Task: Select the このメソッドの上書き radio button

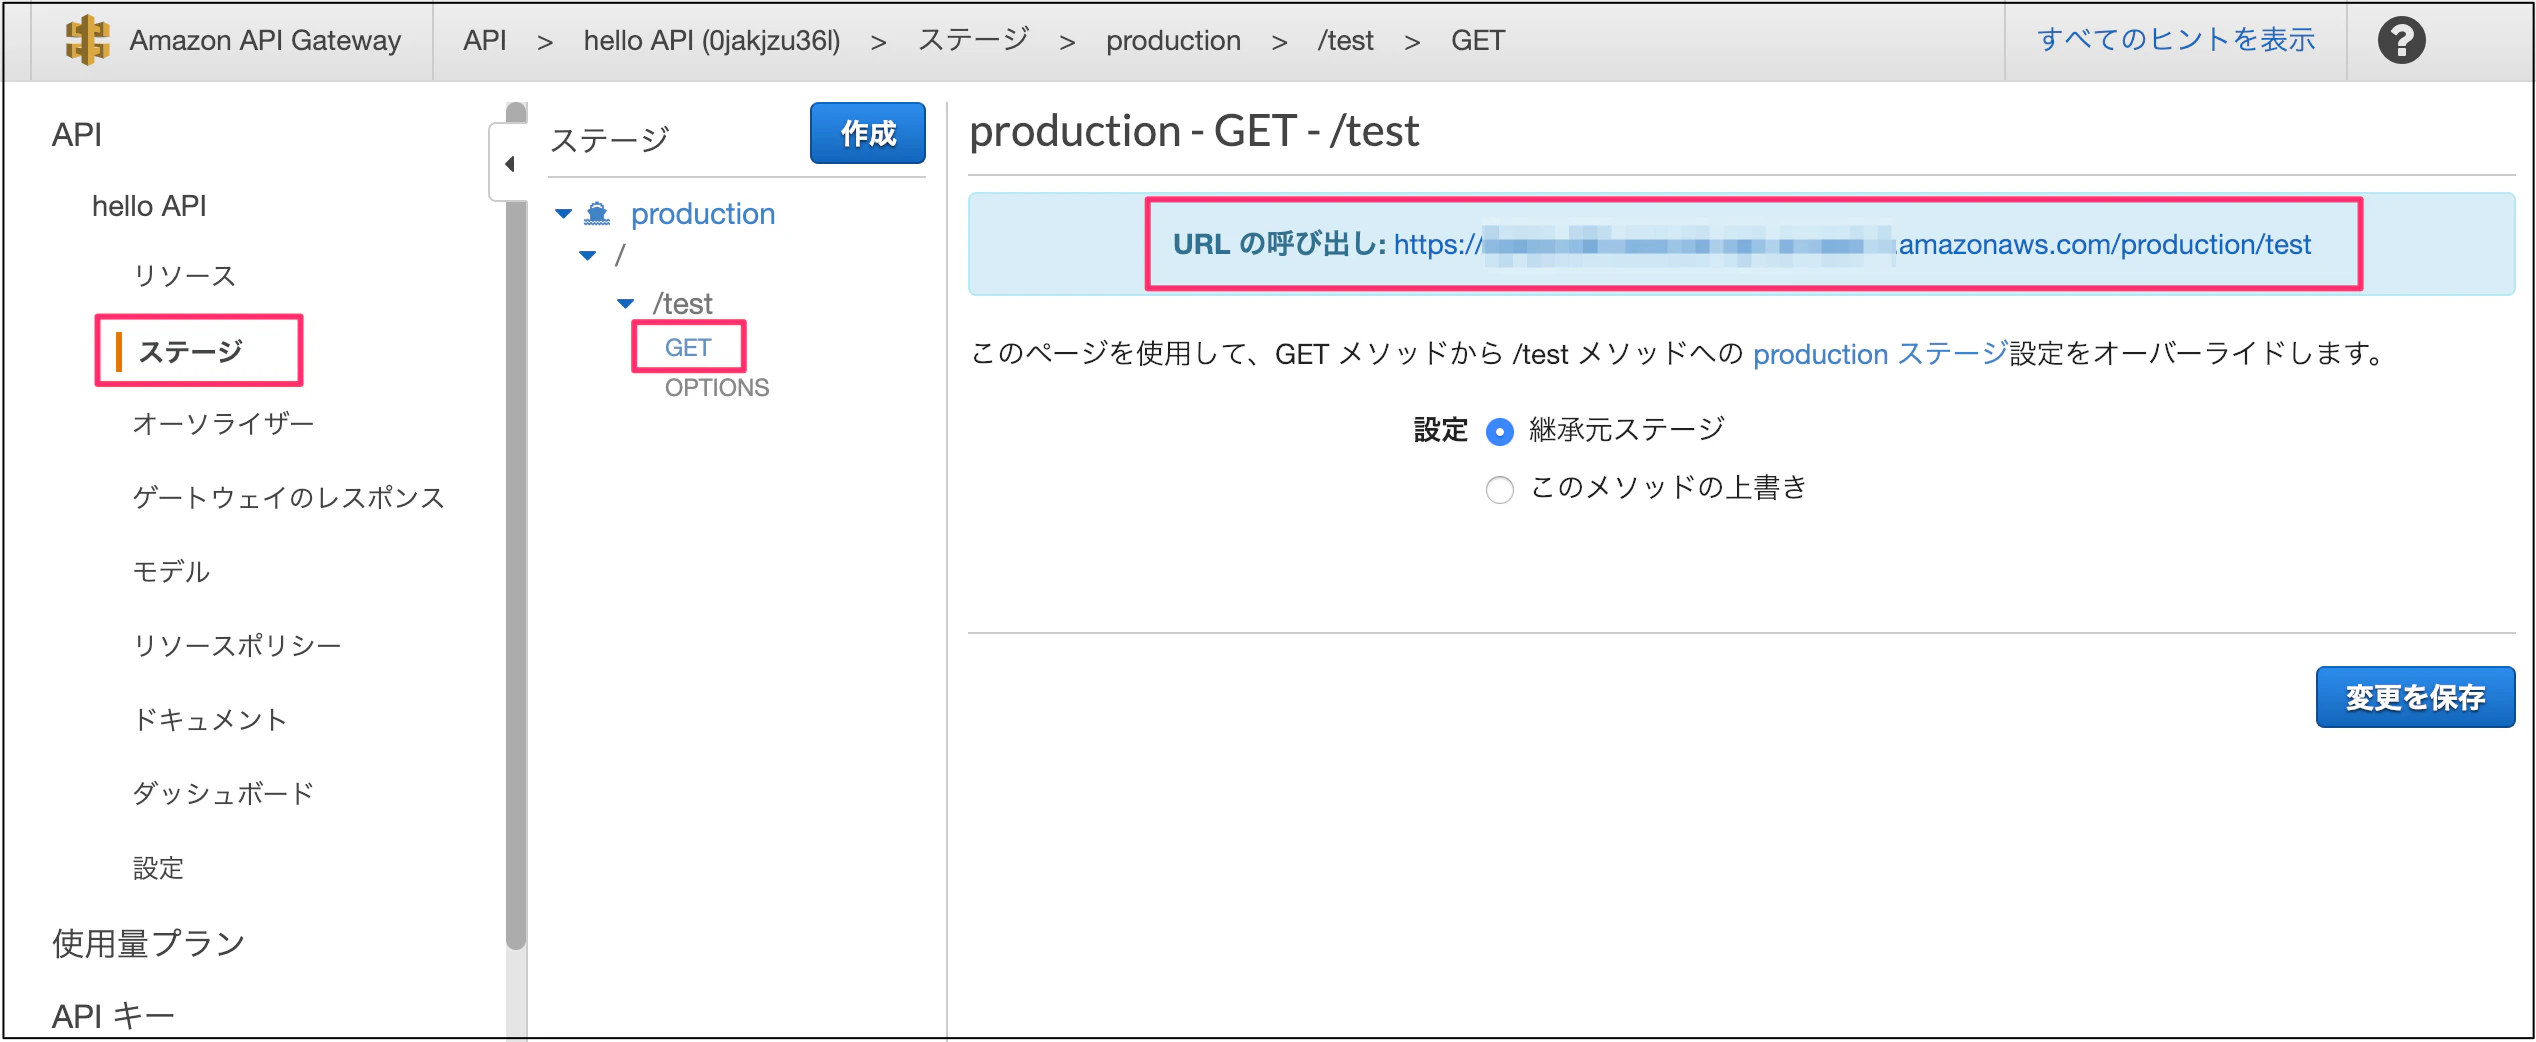Action: 1499,489
